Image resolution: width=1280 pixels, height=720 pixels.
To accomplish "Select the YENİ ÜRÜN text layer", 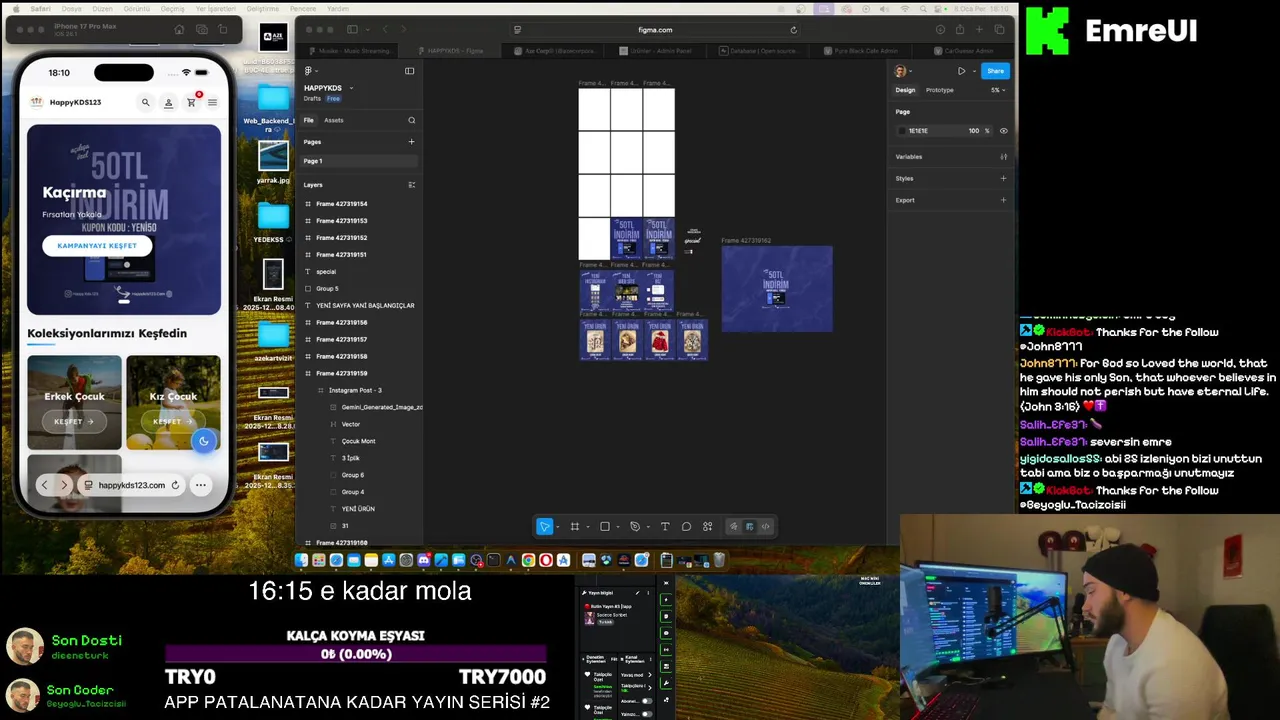I will coord(359,509).
